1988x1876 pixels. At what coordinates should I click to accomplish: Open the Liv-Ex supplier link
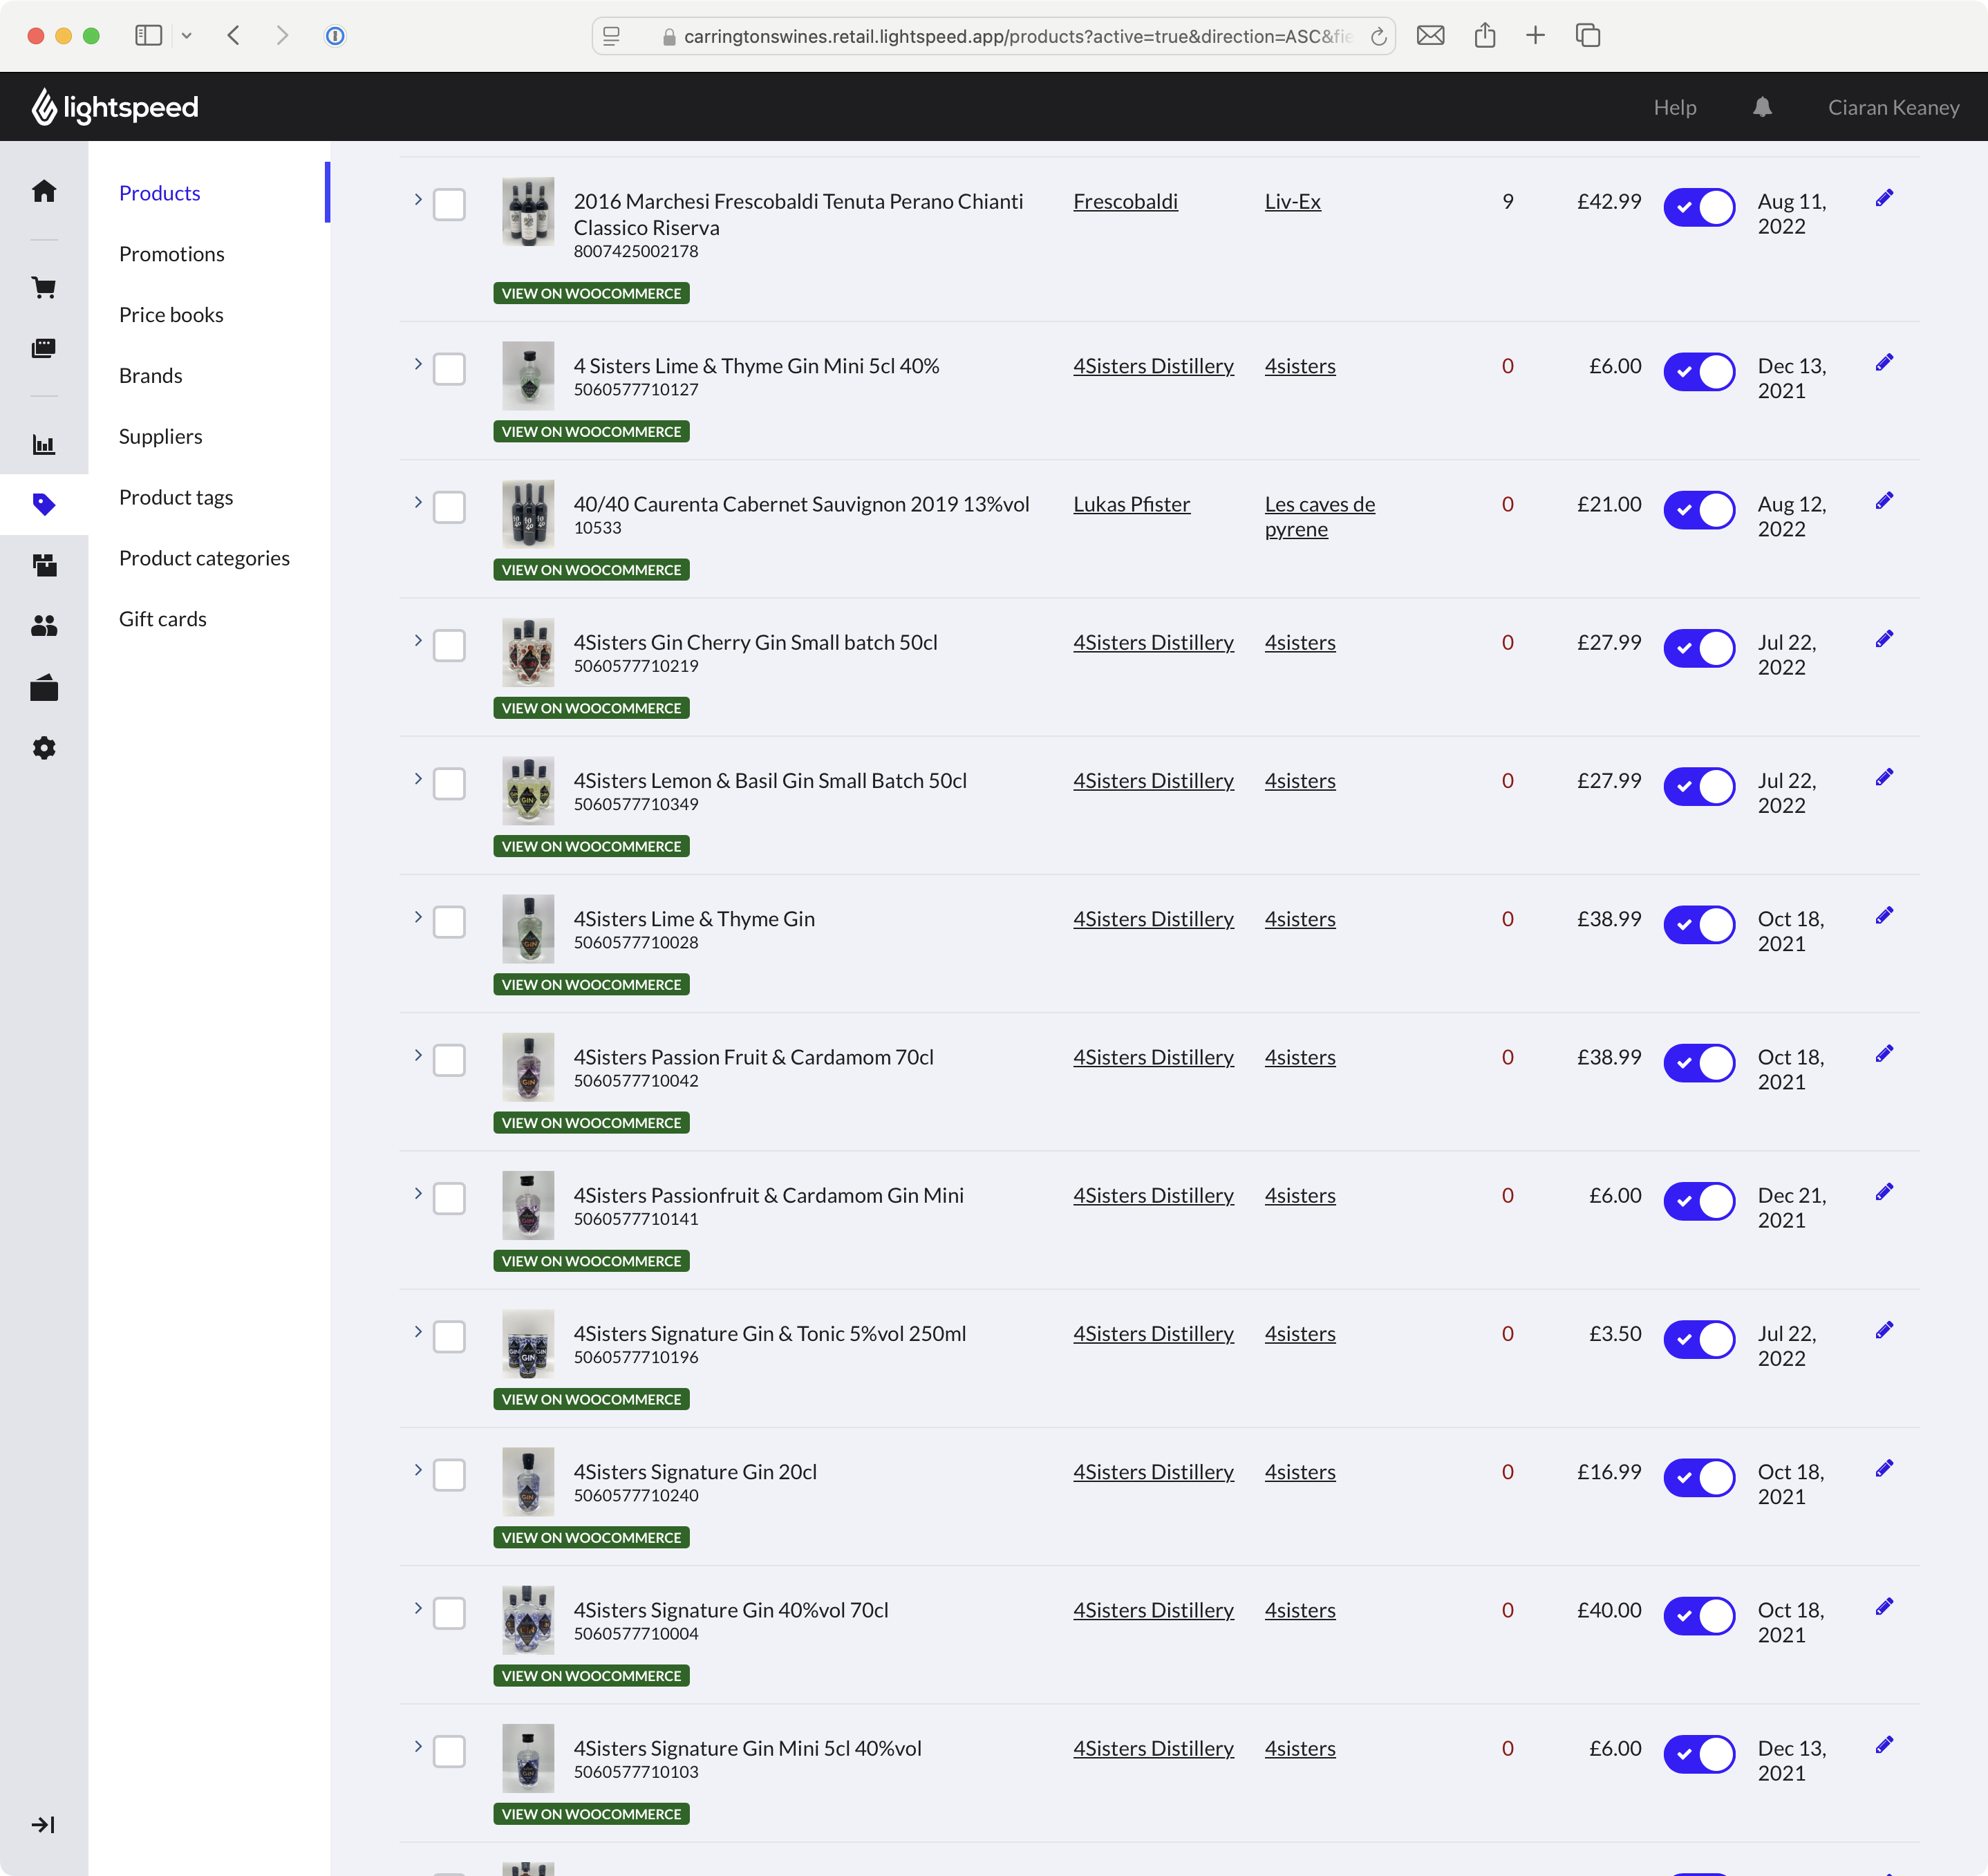tap(1292, 201)
